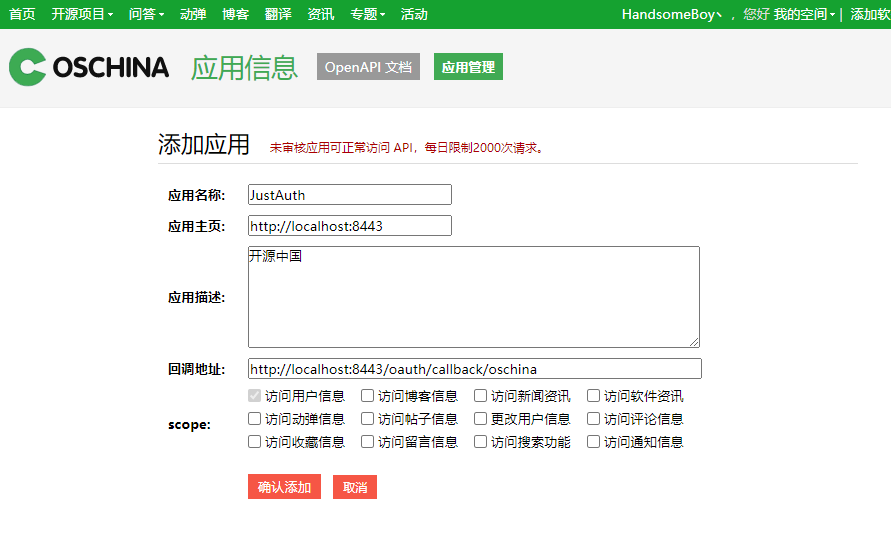Click the 应用管理 green button
Screen dimensions: 891x549
coord(468,67)
